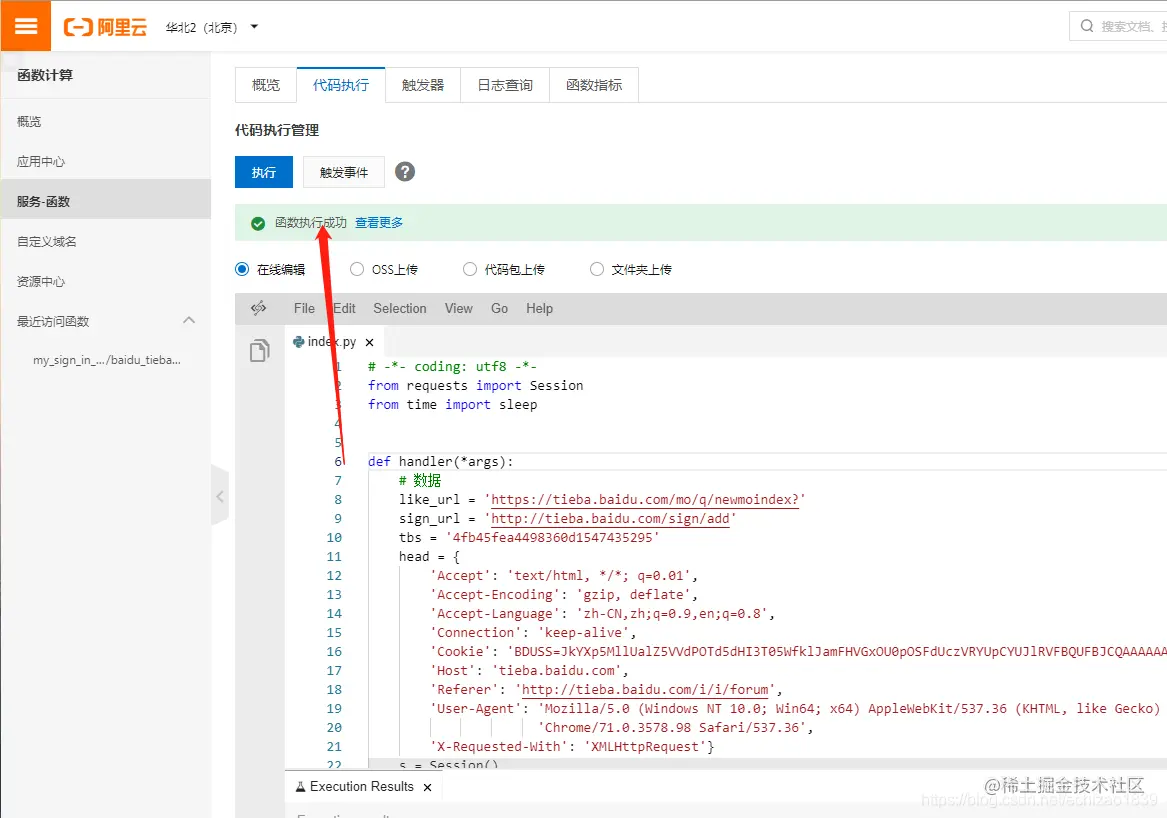Click the 'X-Requested-With' code line
Viewport: 1167px width, 818px height.
coord(572,747)
